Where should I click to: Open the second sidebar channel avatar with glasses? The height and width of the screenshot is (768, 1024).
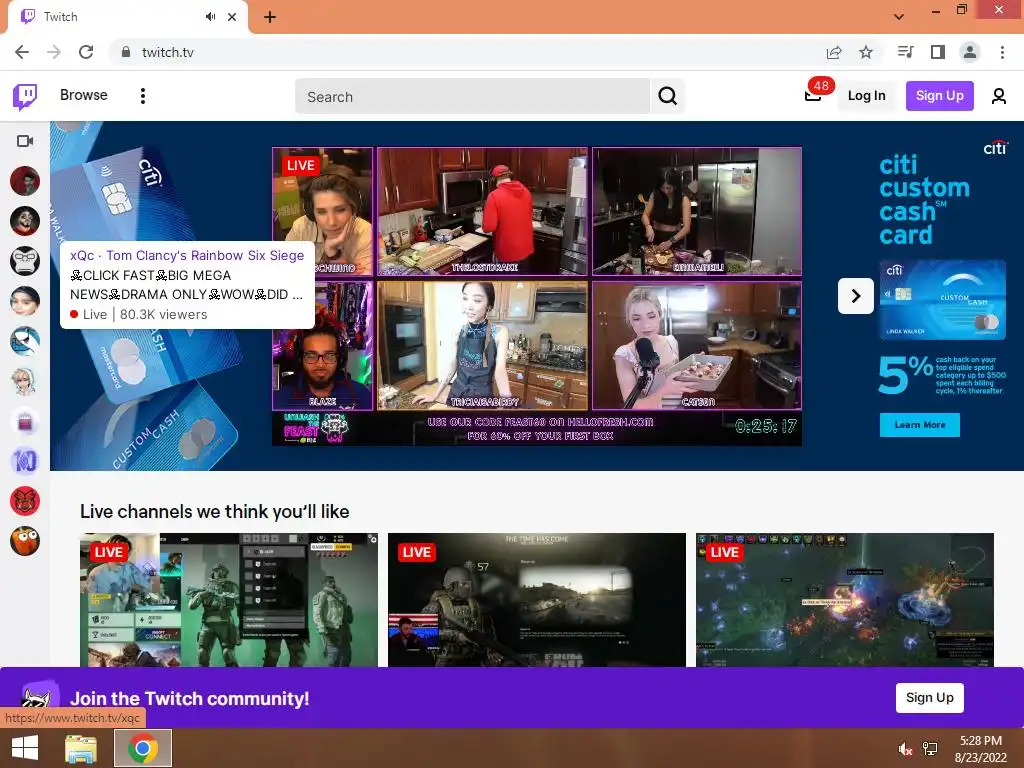[25, 221]
